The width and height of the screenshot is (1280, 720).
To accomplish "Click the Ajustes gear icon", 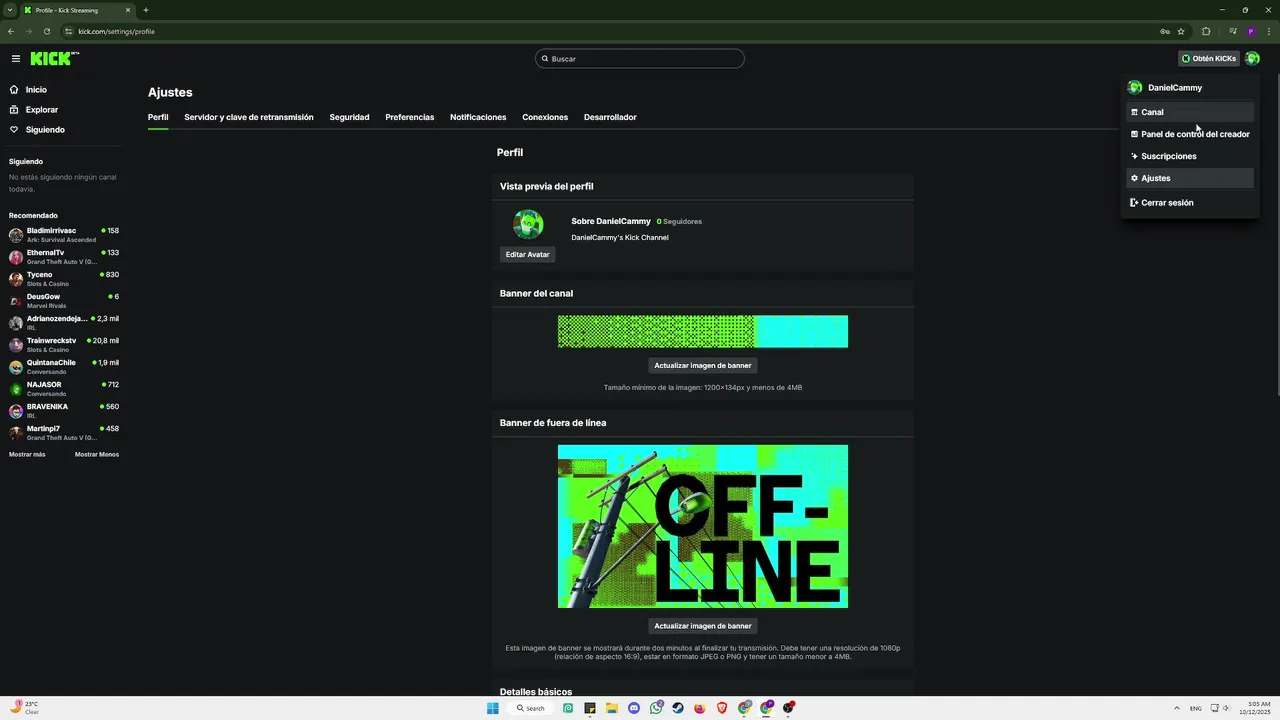I will (x=1134, y=178).
